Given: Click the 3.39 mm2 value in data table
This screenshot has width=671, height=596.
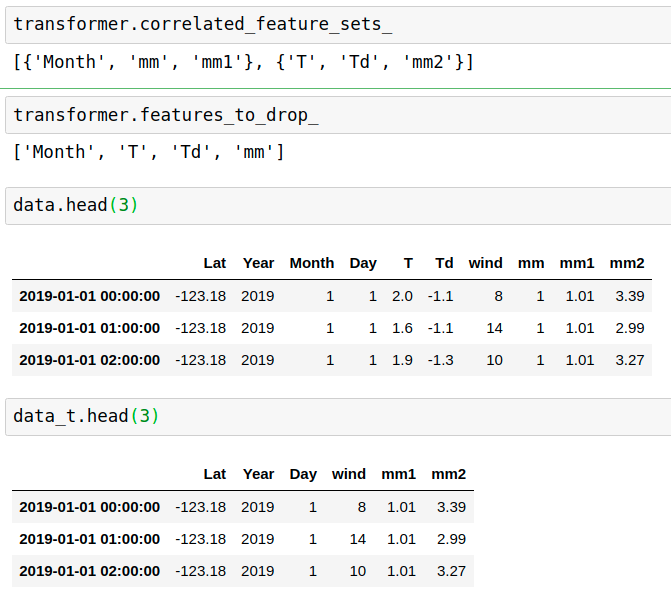Looking at the screenshot, I should (x=630, y=296).
